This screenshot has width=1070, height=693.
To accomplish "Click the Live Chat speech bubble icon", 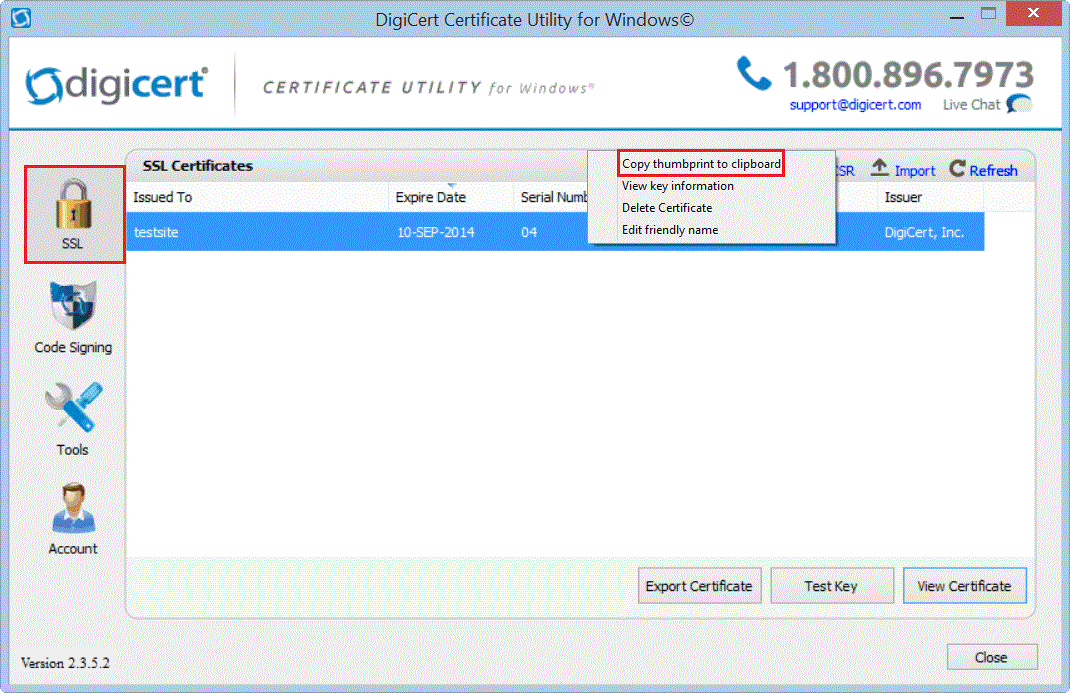I will point(1019,104).
